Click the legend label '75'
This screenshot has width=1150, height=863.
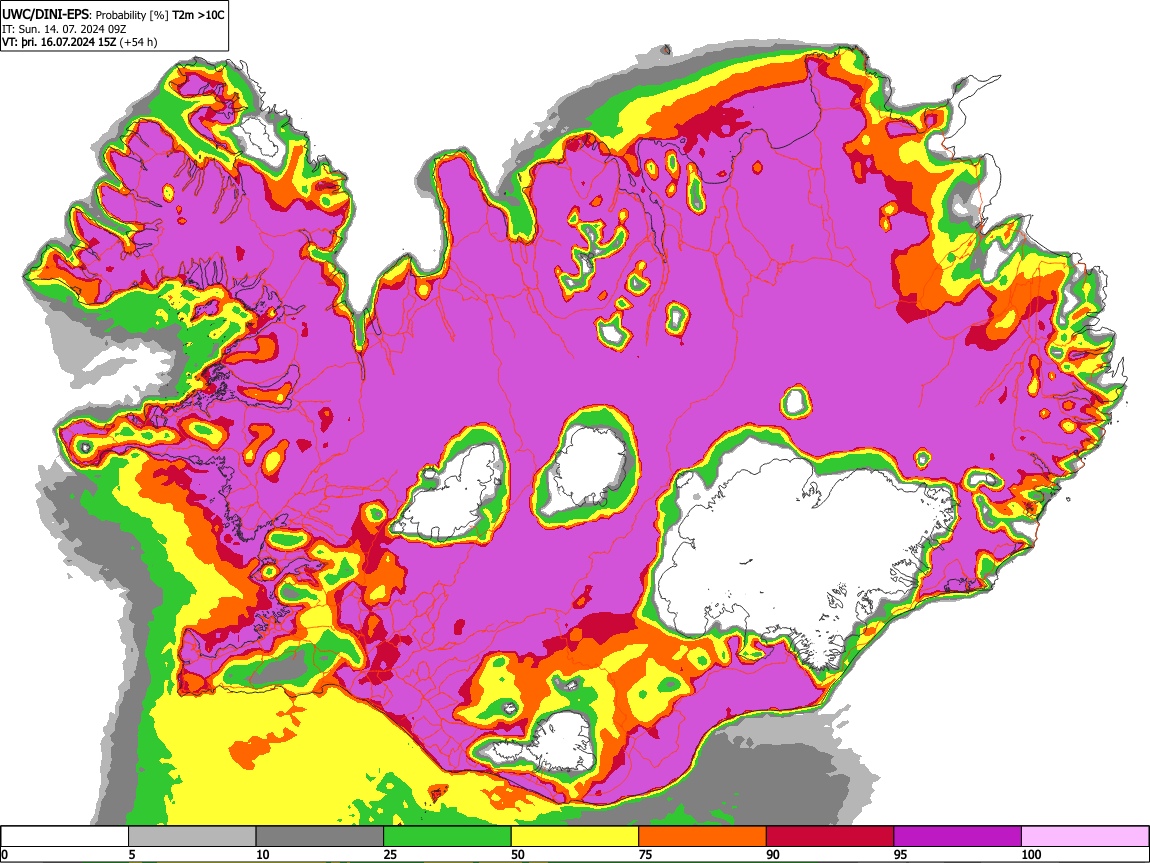[645, 854]
